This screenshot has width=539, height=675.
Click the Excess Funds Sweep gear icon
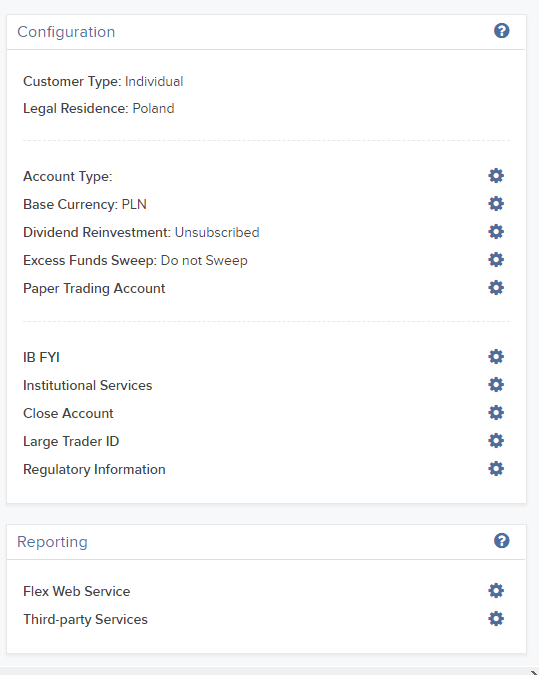496,260
